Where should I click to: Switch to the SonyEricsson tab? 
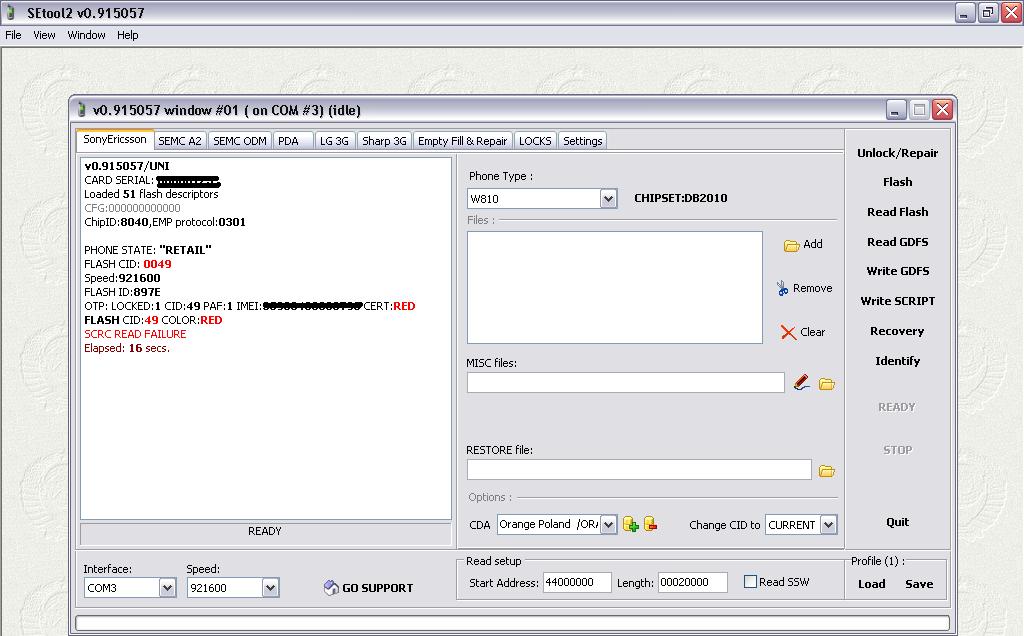coord(115,140)
